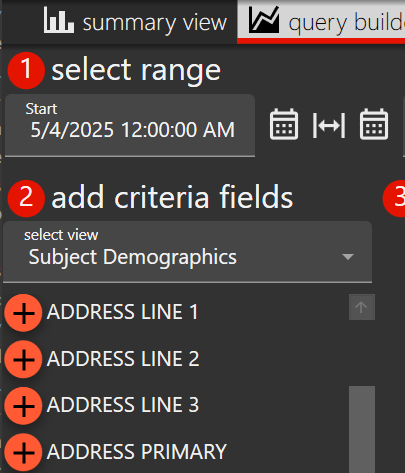405x473 pixels.
Task: Add ADDRESS PRIMARY criteria field
Action: pyautogui.click(x=23, y=452)
